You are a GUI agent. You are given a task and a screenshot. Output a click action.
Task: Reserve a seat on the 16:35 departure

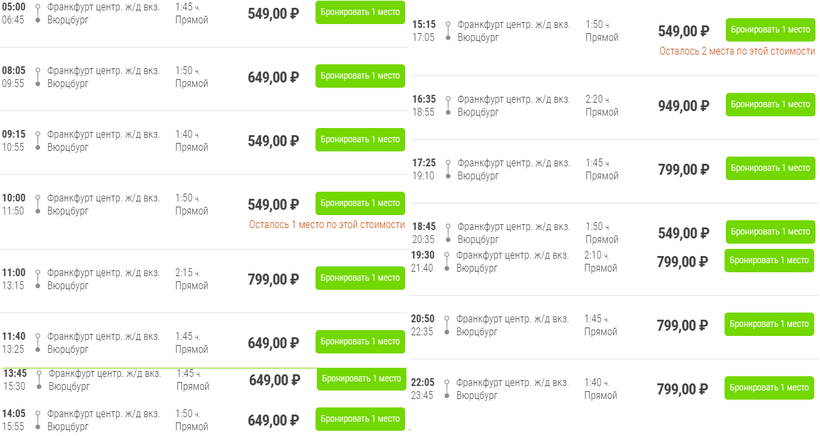pyautogui.click(x=769, y=104)
